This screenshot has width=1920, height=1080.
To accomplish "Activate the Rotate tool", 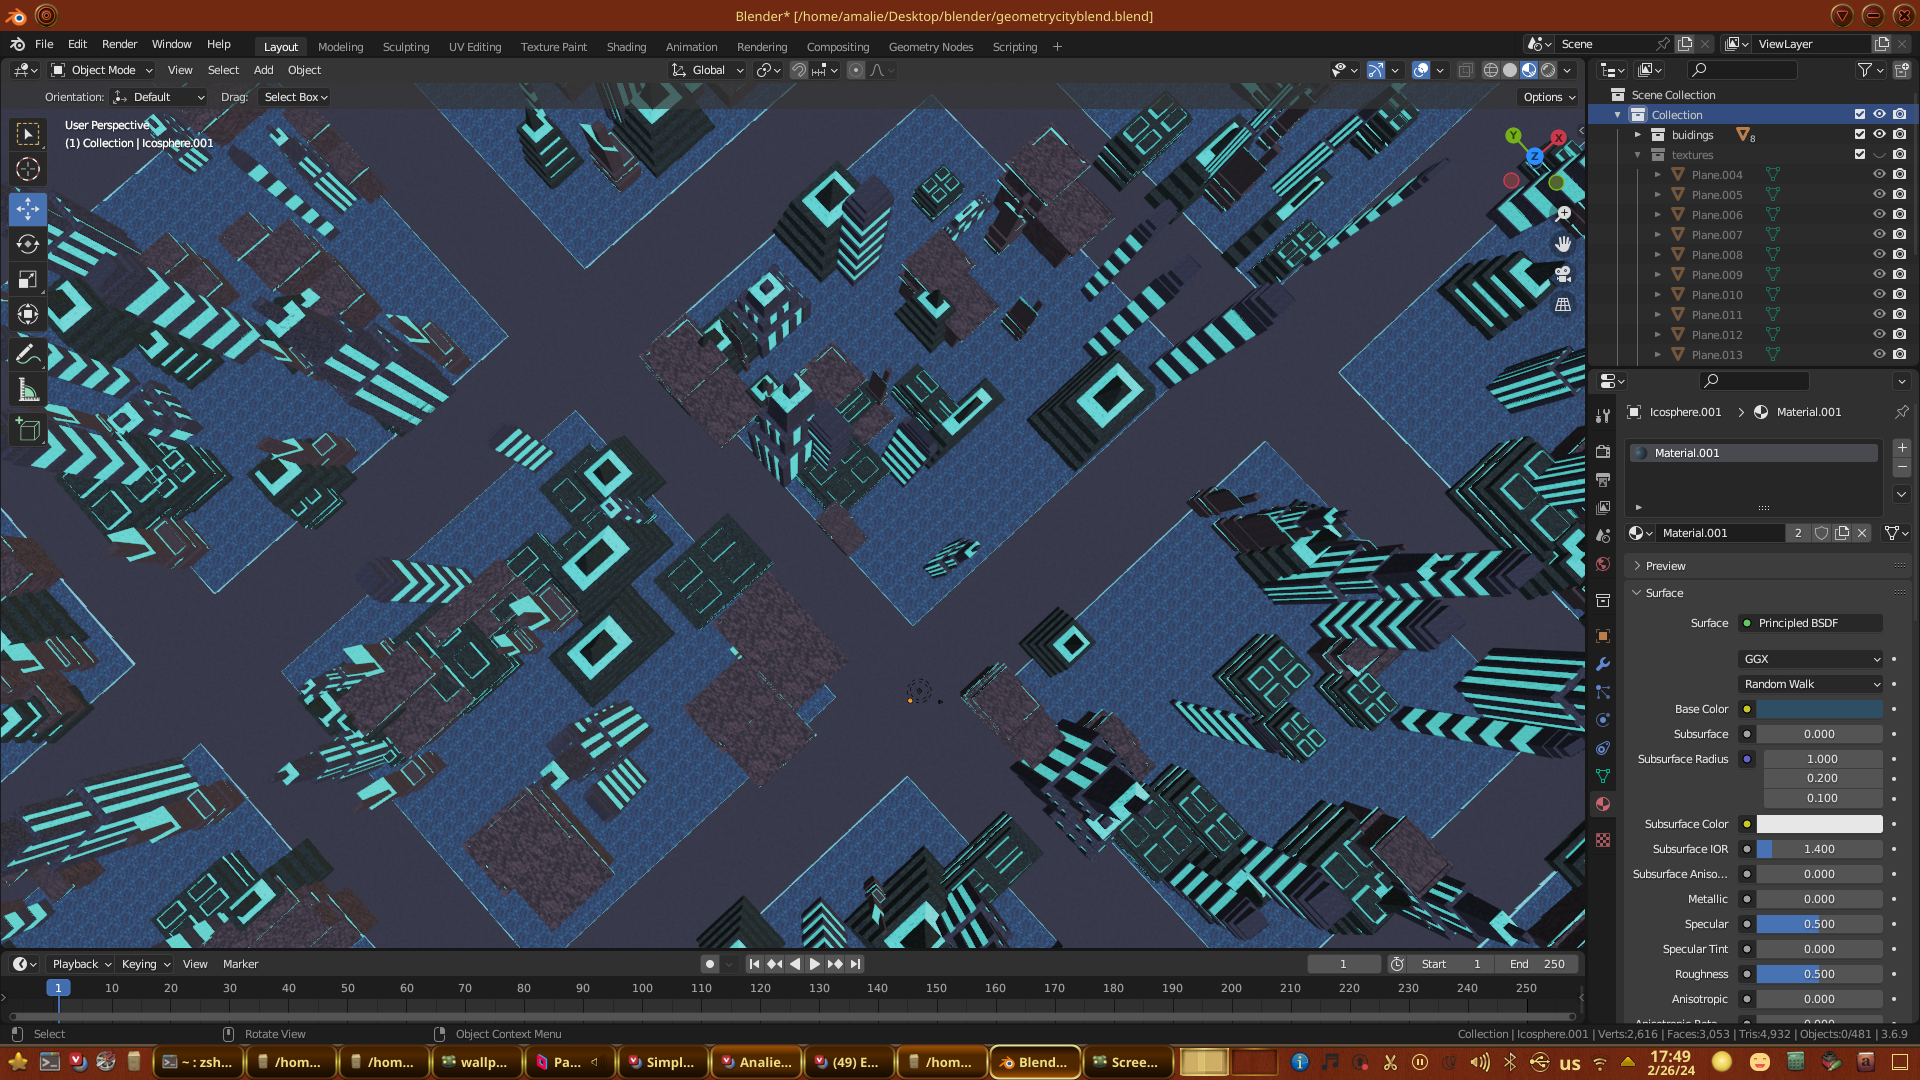I will [28, 244].
